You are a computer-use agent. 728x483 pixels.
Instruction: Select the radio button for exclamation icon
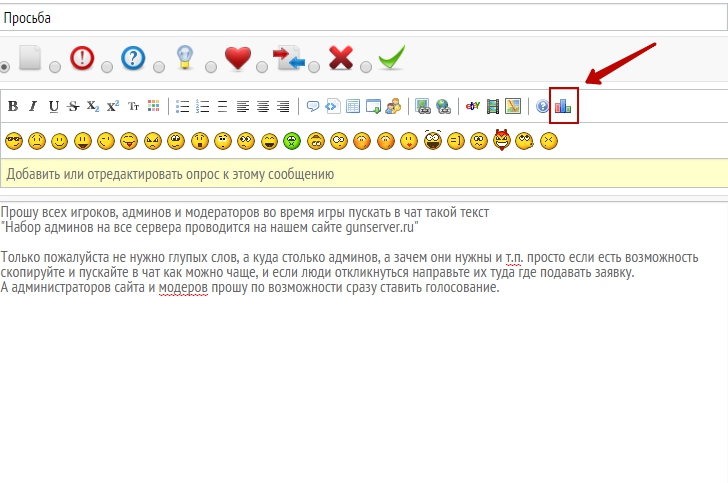tap(54, 67)
